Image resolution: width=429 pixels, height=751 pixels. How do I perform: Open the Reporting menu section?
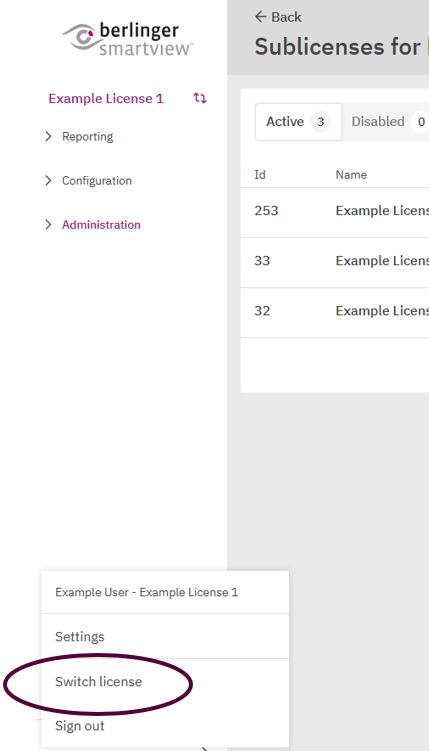(88, 137)
